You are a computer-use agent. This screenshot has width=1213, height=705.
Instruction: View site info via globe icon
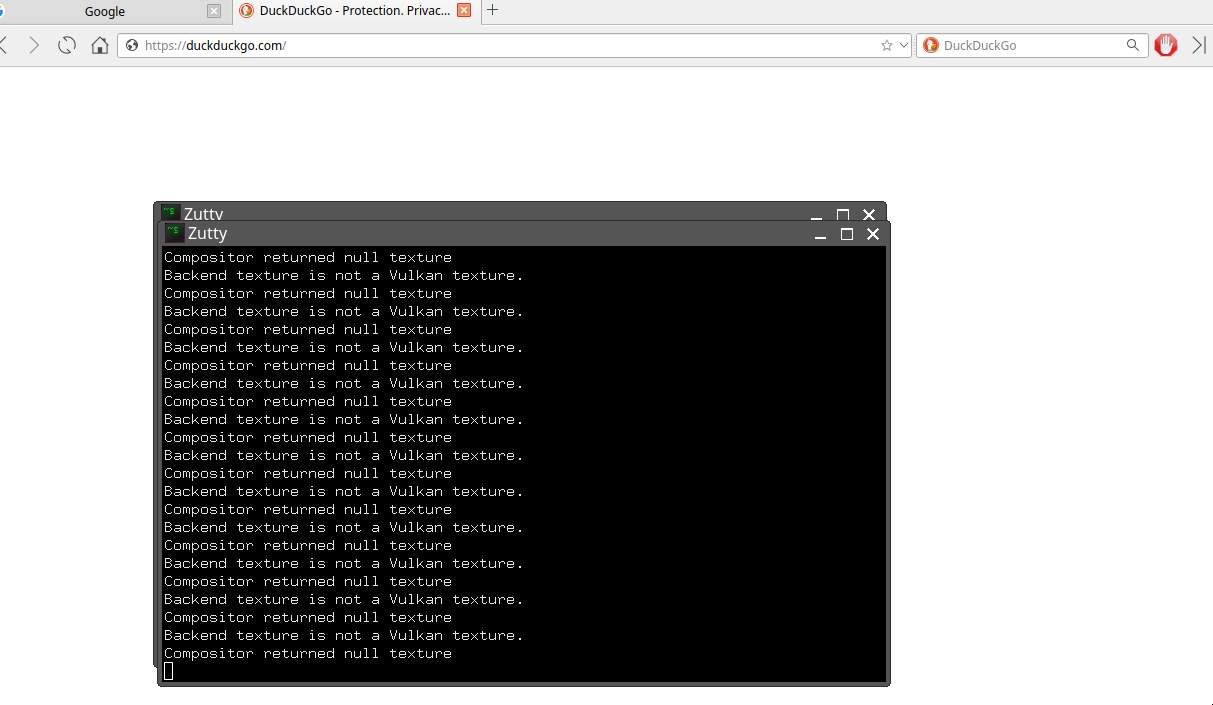132,45
